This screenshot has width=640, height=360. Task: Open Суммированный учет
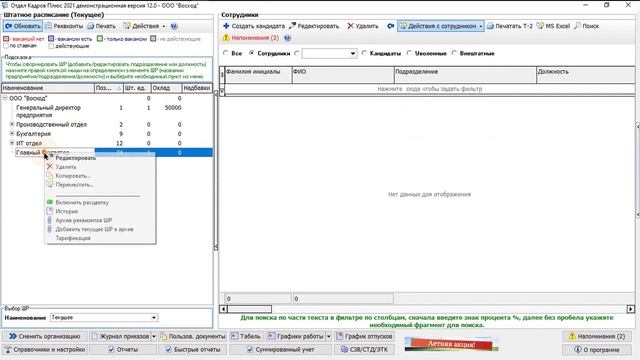click(x=280, y=350)
